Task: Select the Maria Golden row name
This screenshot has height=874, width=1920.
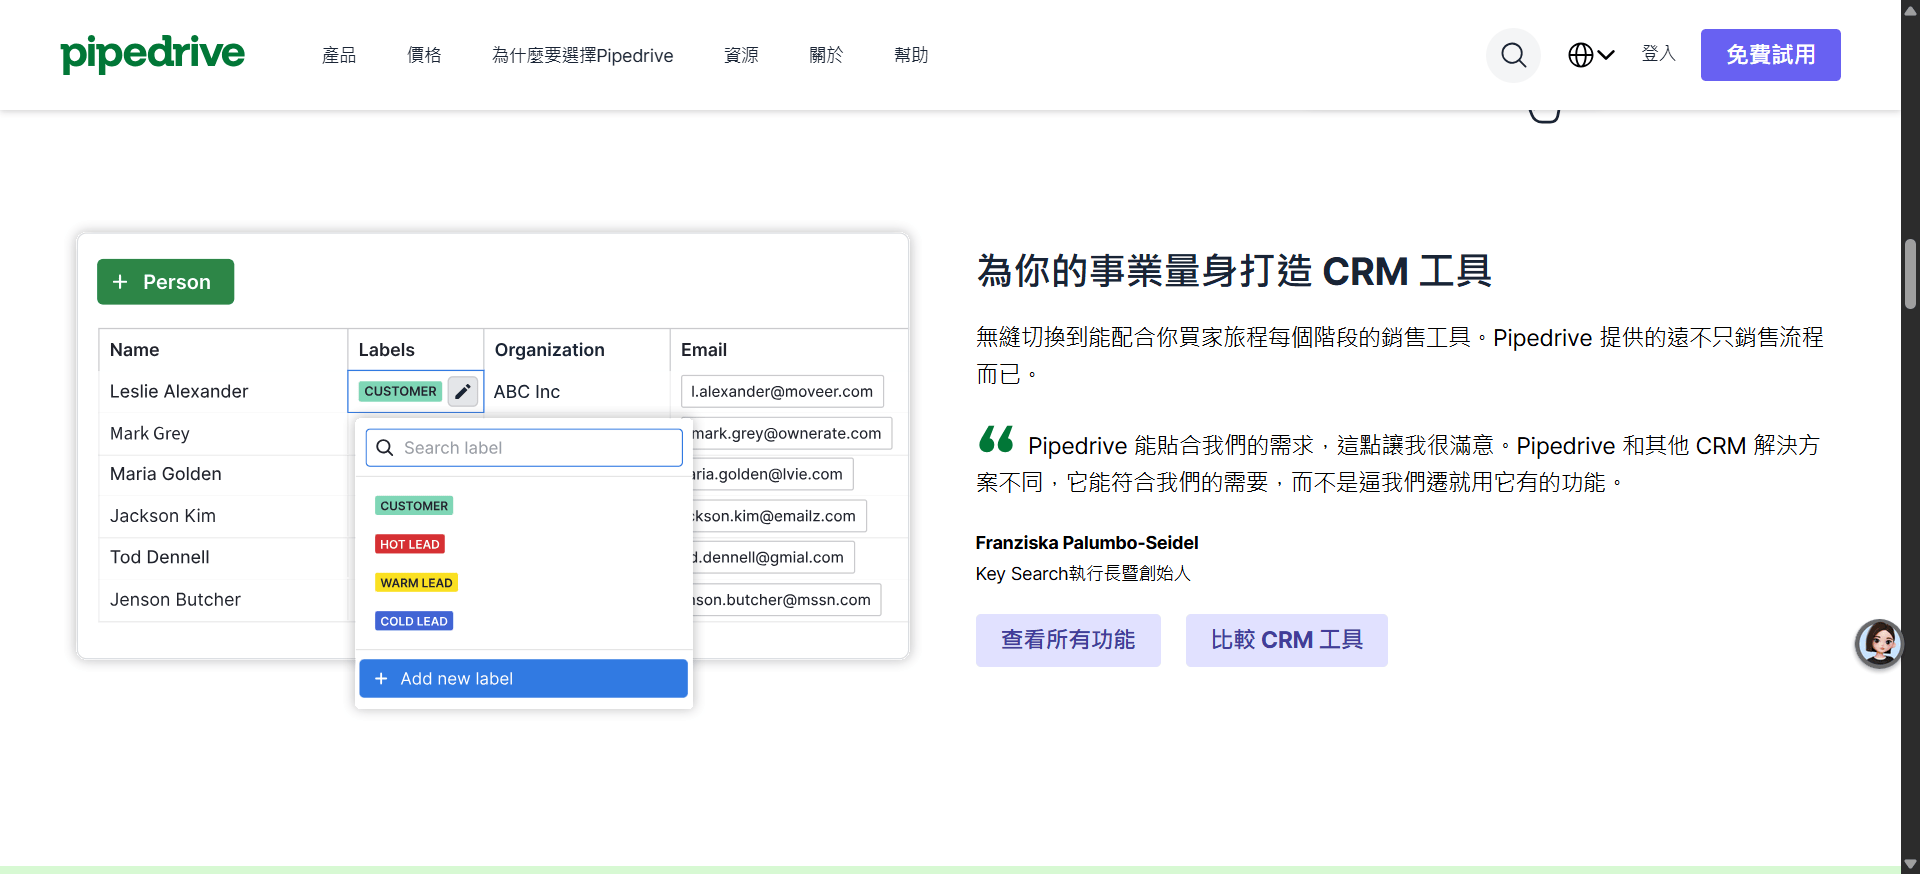Action: tap(166, 474)
